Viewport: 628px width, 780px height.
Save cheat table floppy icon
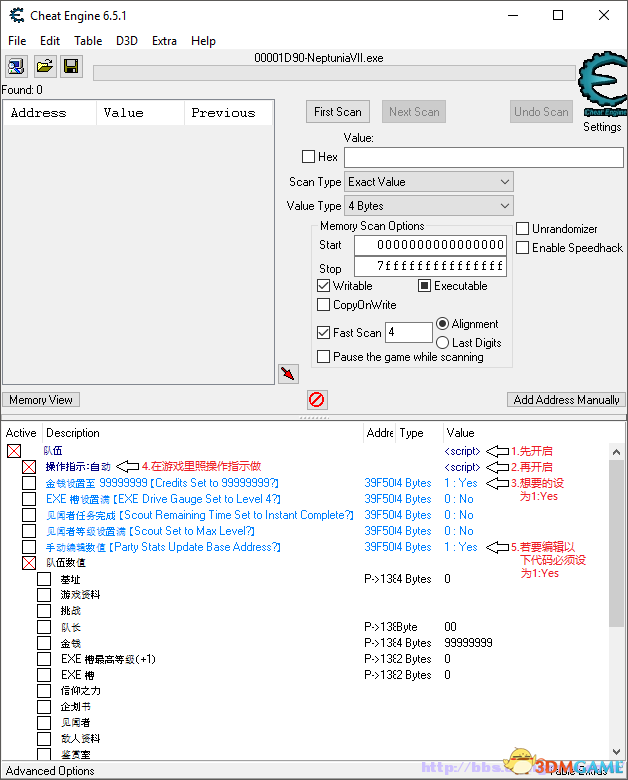point(71,66)
